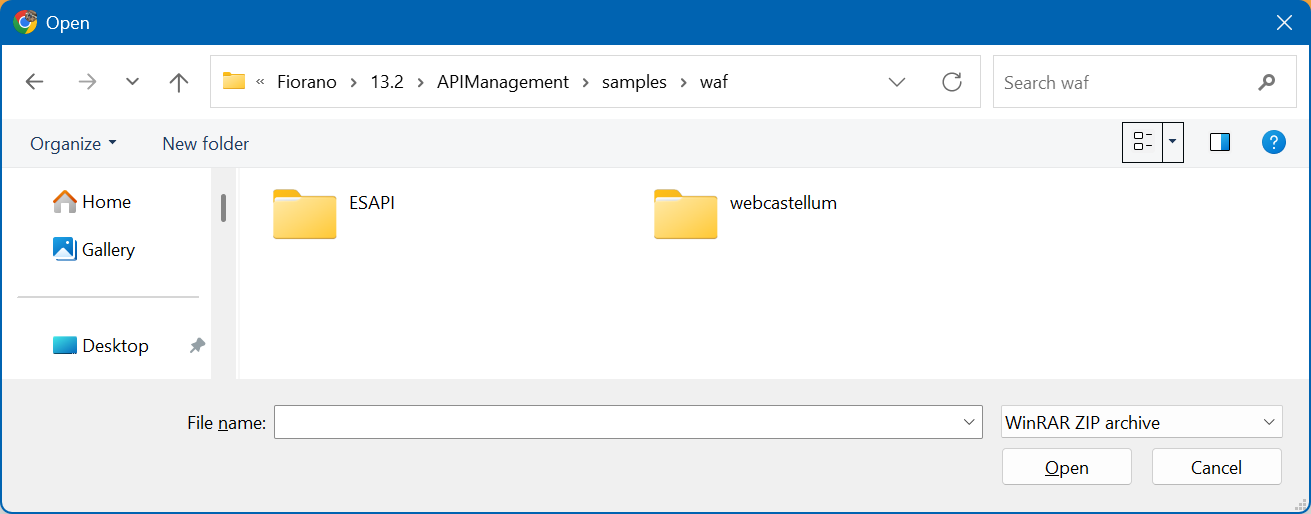Click the Forward navigation arrow

tap(87, 82)
